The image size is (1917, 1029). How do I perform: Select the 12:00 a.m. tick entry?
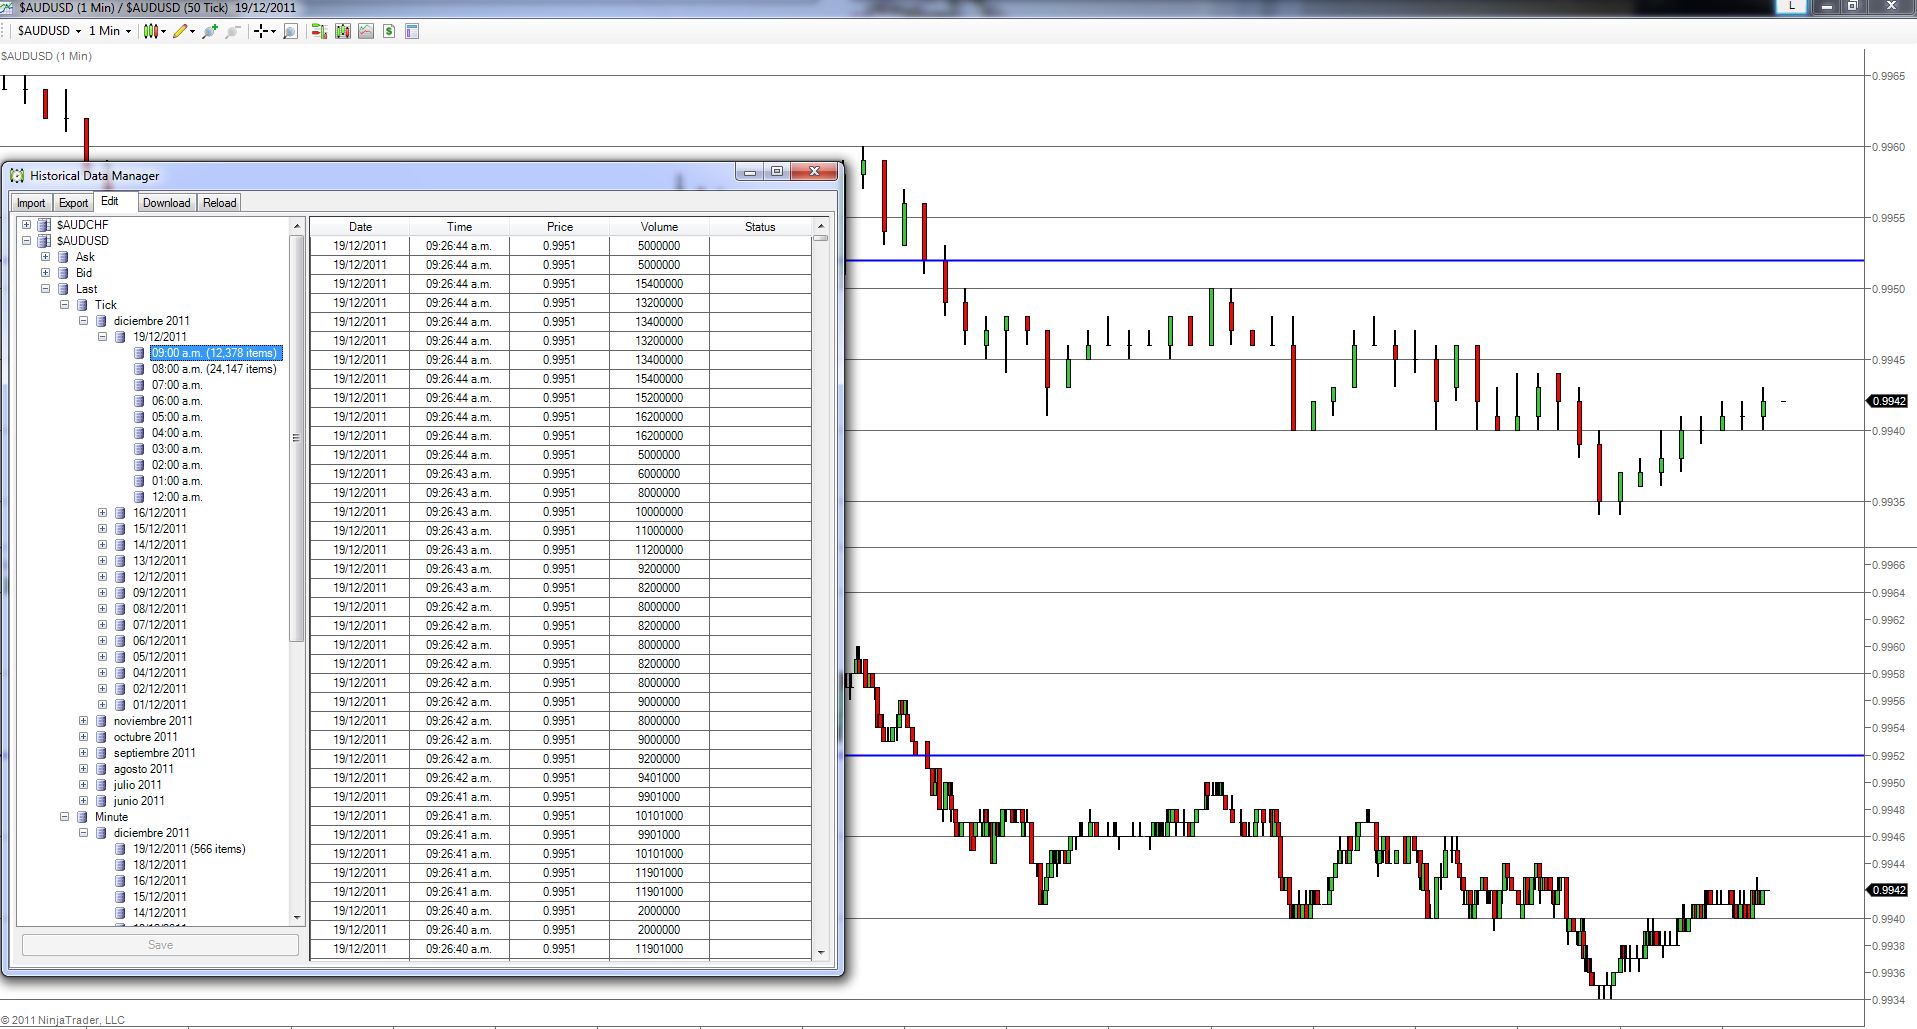(177, 497)
